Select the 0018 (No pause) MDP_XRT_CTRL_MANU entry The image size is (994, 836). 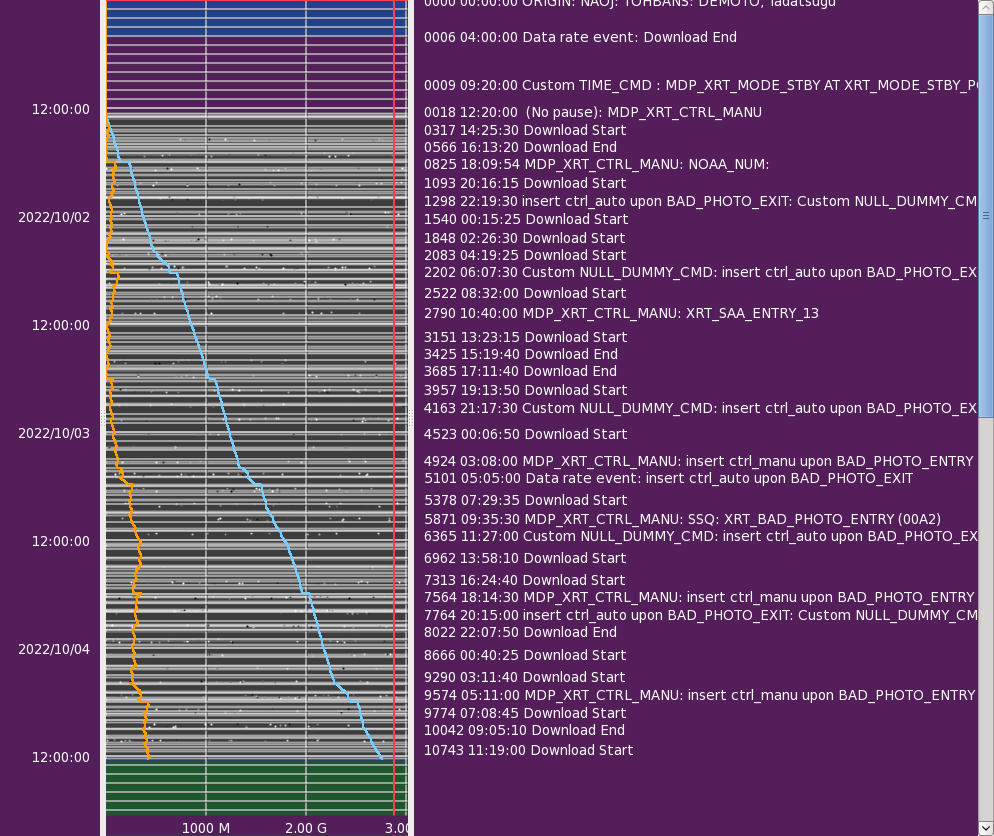593,112
